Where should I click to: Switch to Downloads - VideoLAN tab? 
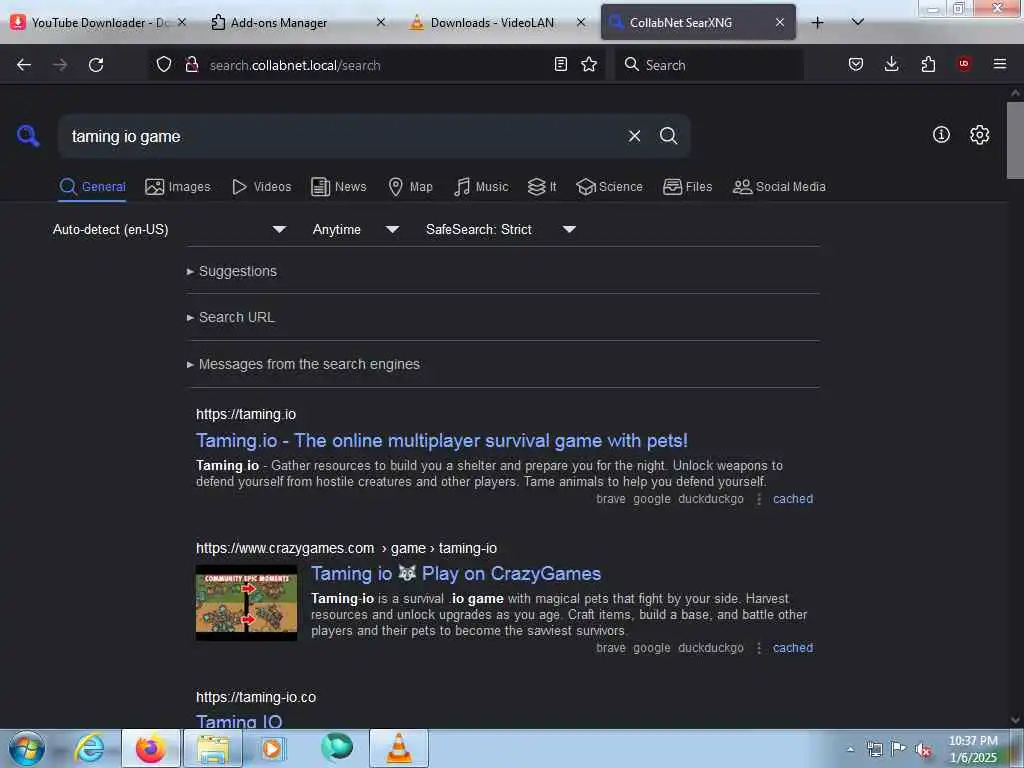492,23
